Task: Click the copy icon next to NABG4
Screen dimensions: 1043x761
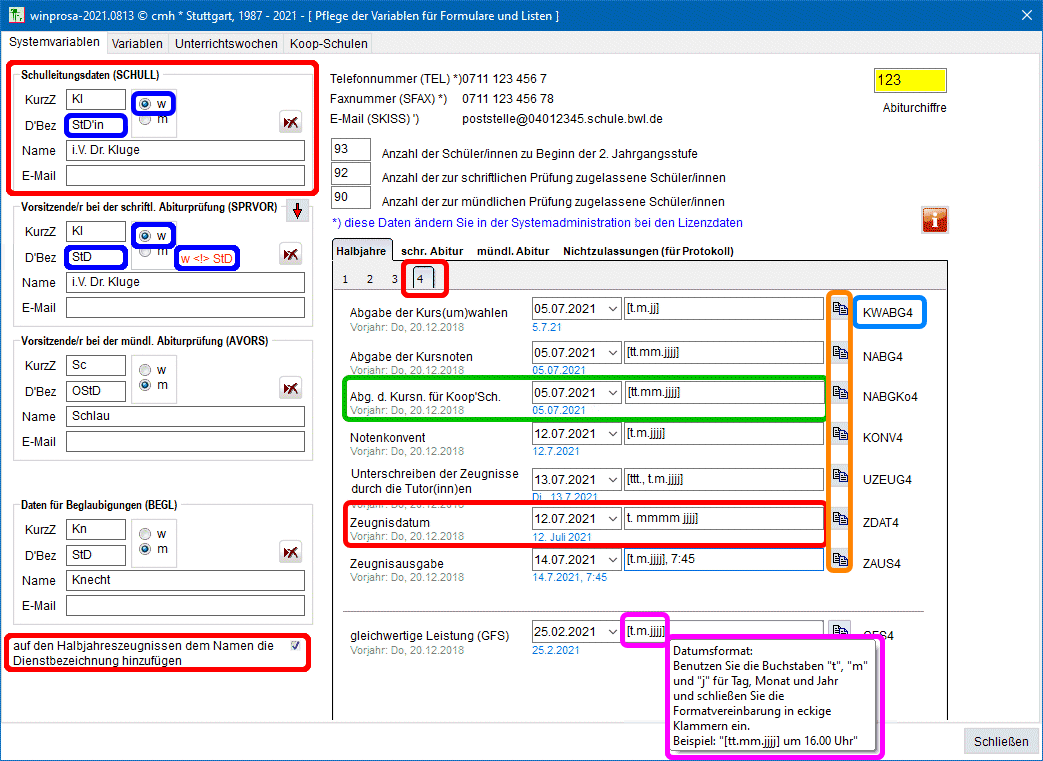Action: (840, 352)
